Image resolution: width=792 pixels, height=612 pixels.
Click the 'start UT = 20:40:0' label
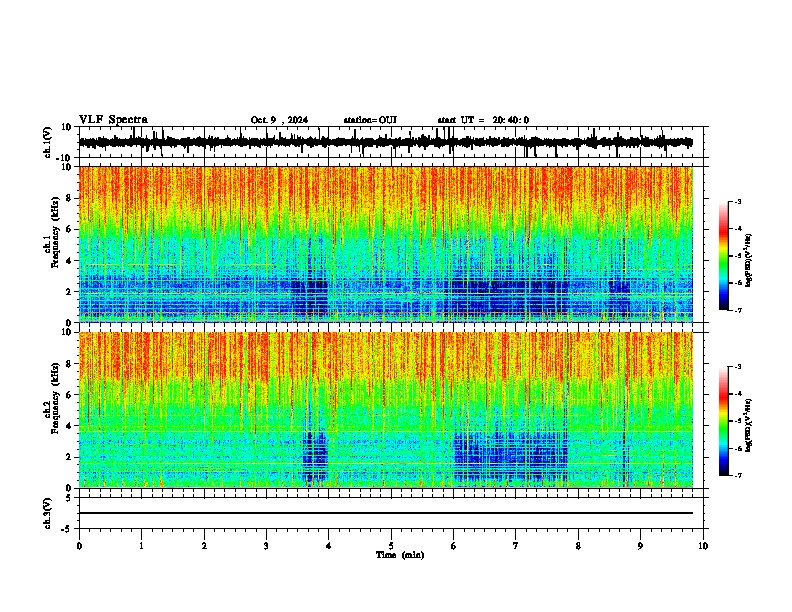[x=483, y=120]
